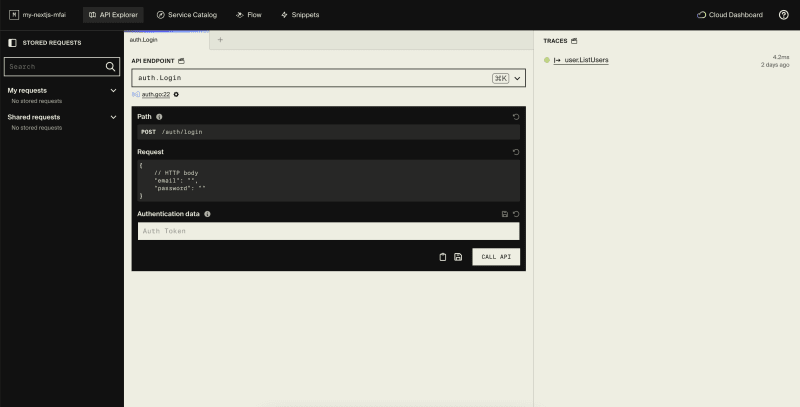Copy request using the clipboard icon
Image resolution: width=800 pixels, height=407 pixels.
pyautogui.click(x=442, y=257)
